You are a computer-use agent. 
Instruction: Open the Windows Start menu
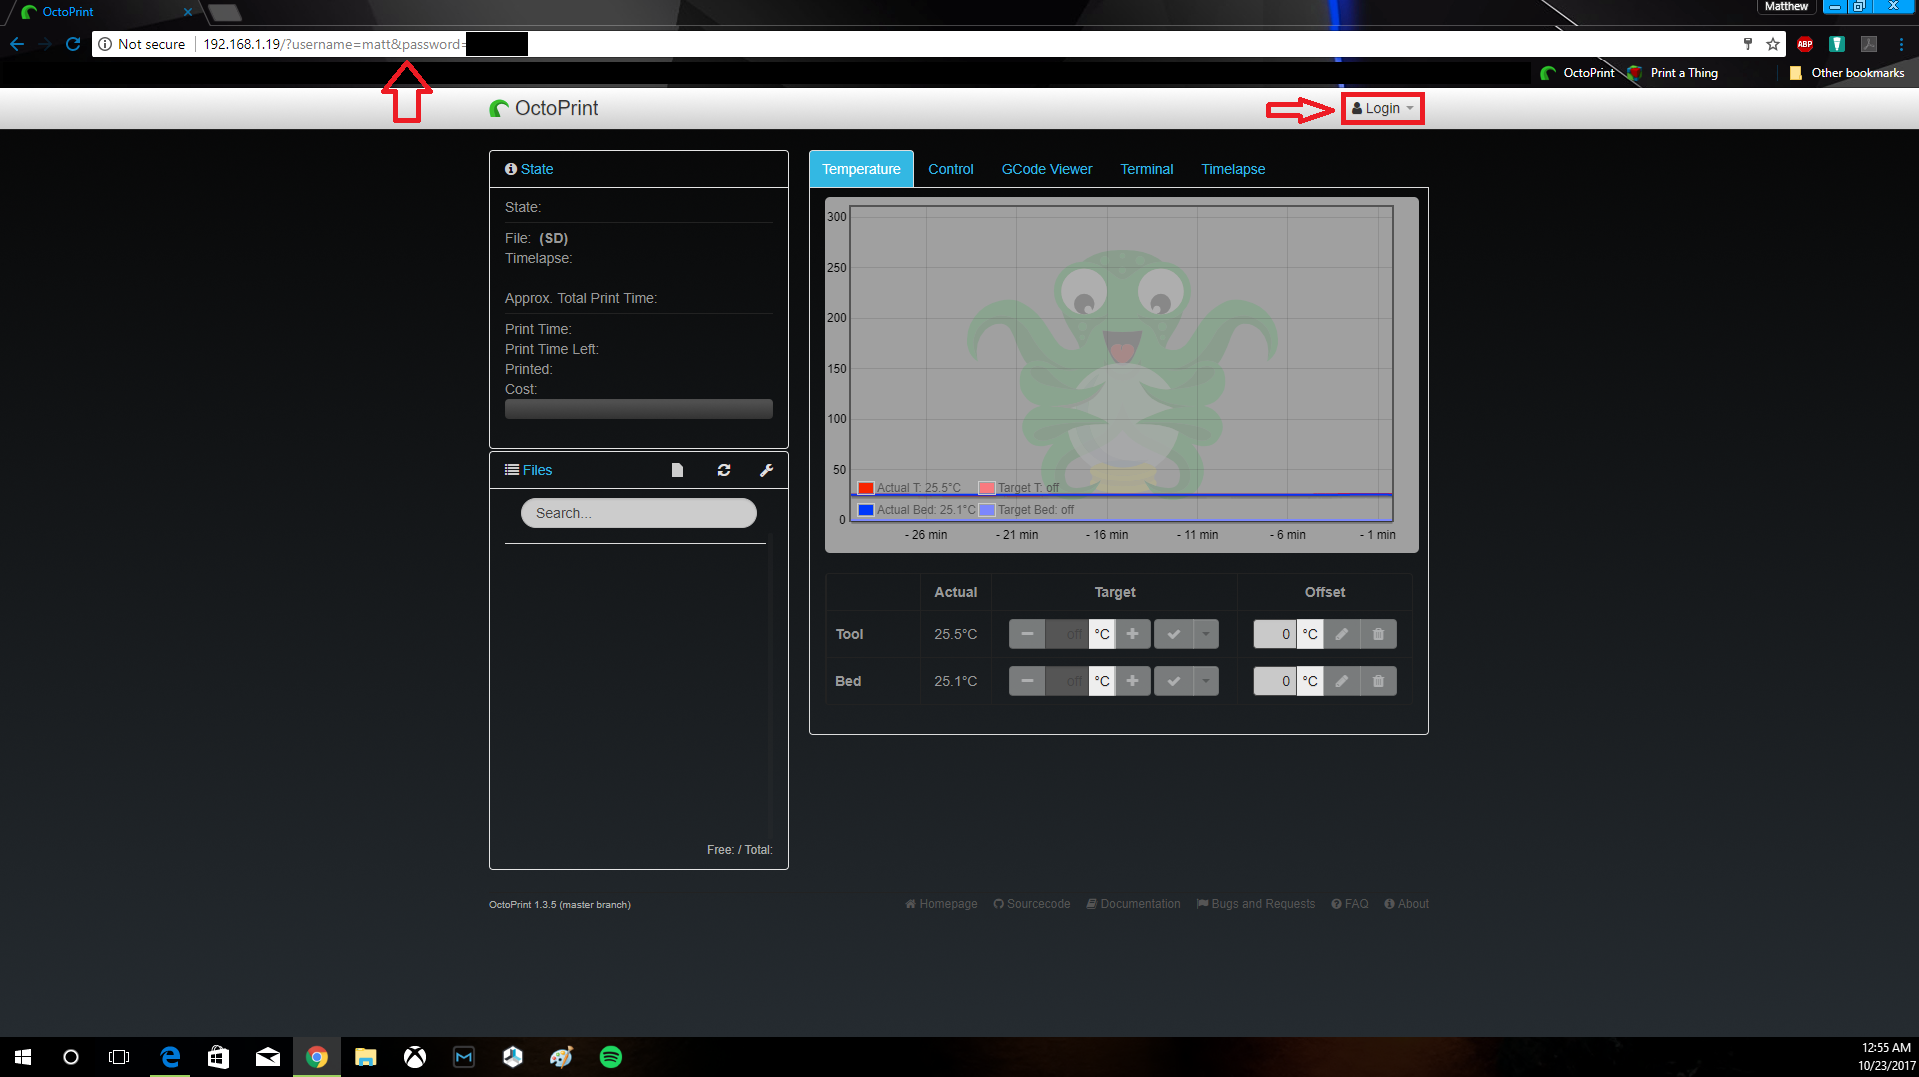[x=23, y=1057]
